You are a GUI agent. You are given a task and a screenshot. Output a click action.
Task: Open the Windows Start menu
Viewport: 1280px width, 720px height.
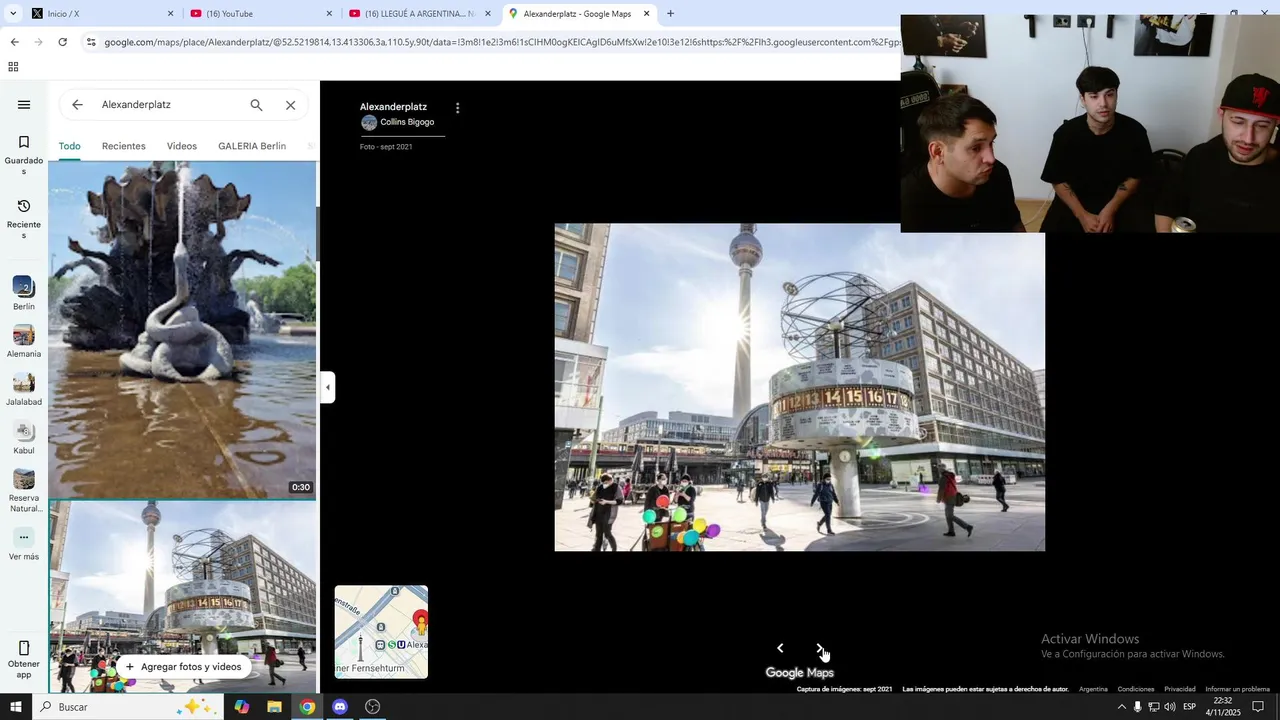coord(16,707)
